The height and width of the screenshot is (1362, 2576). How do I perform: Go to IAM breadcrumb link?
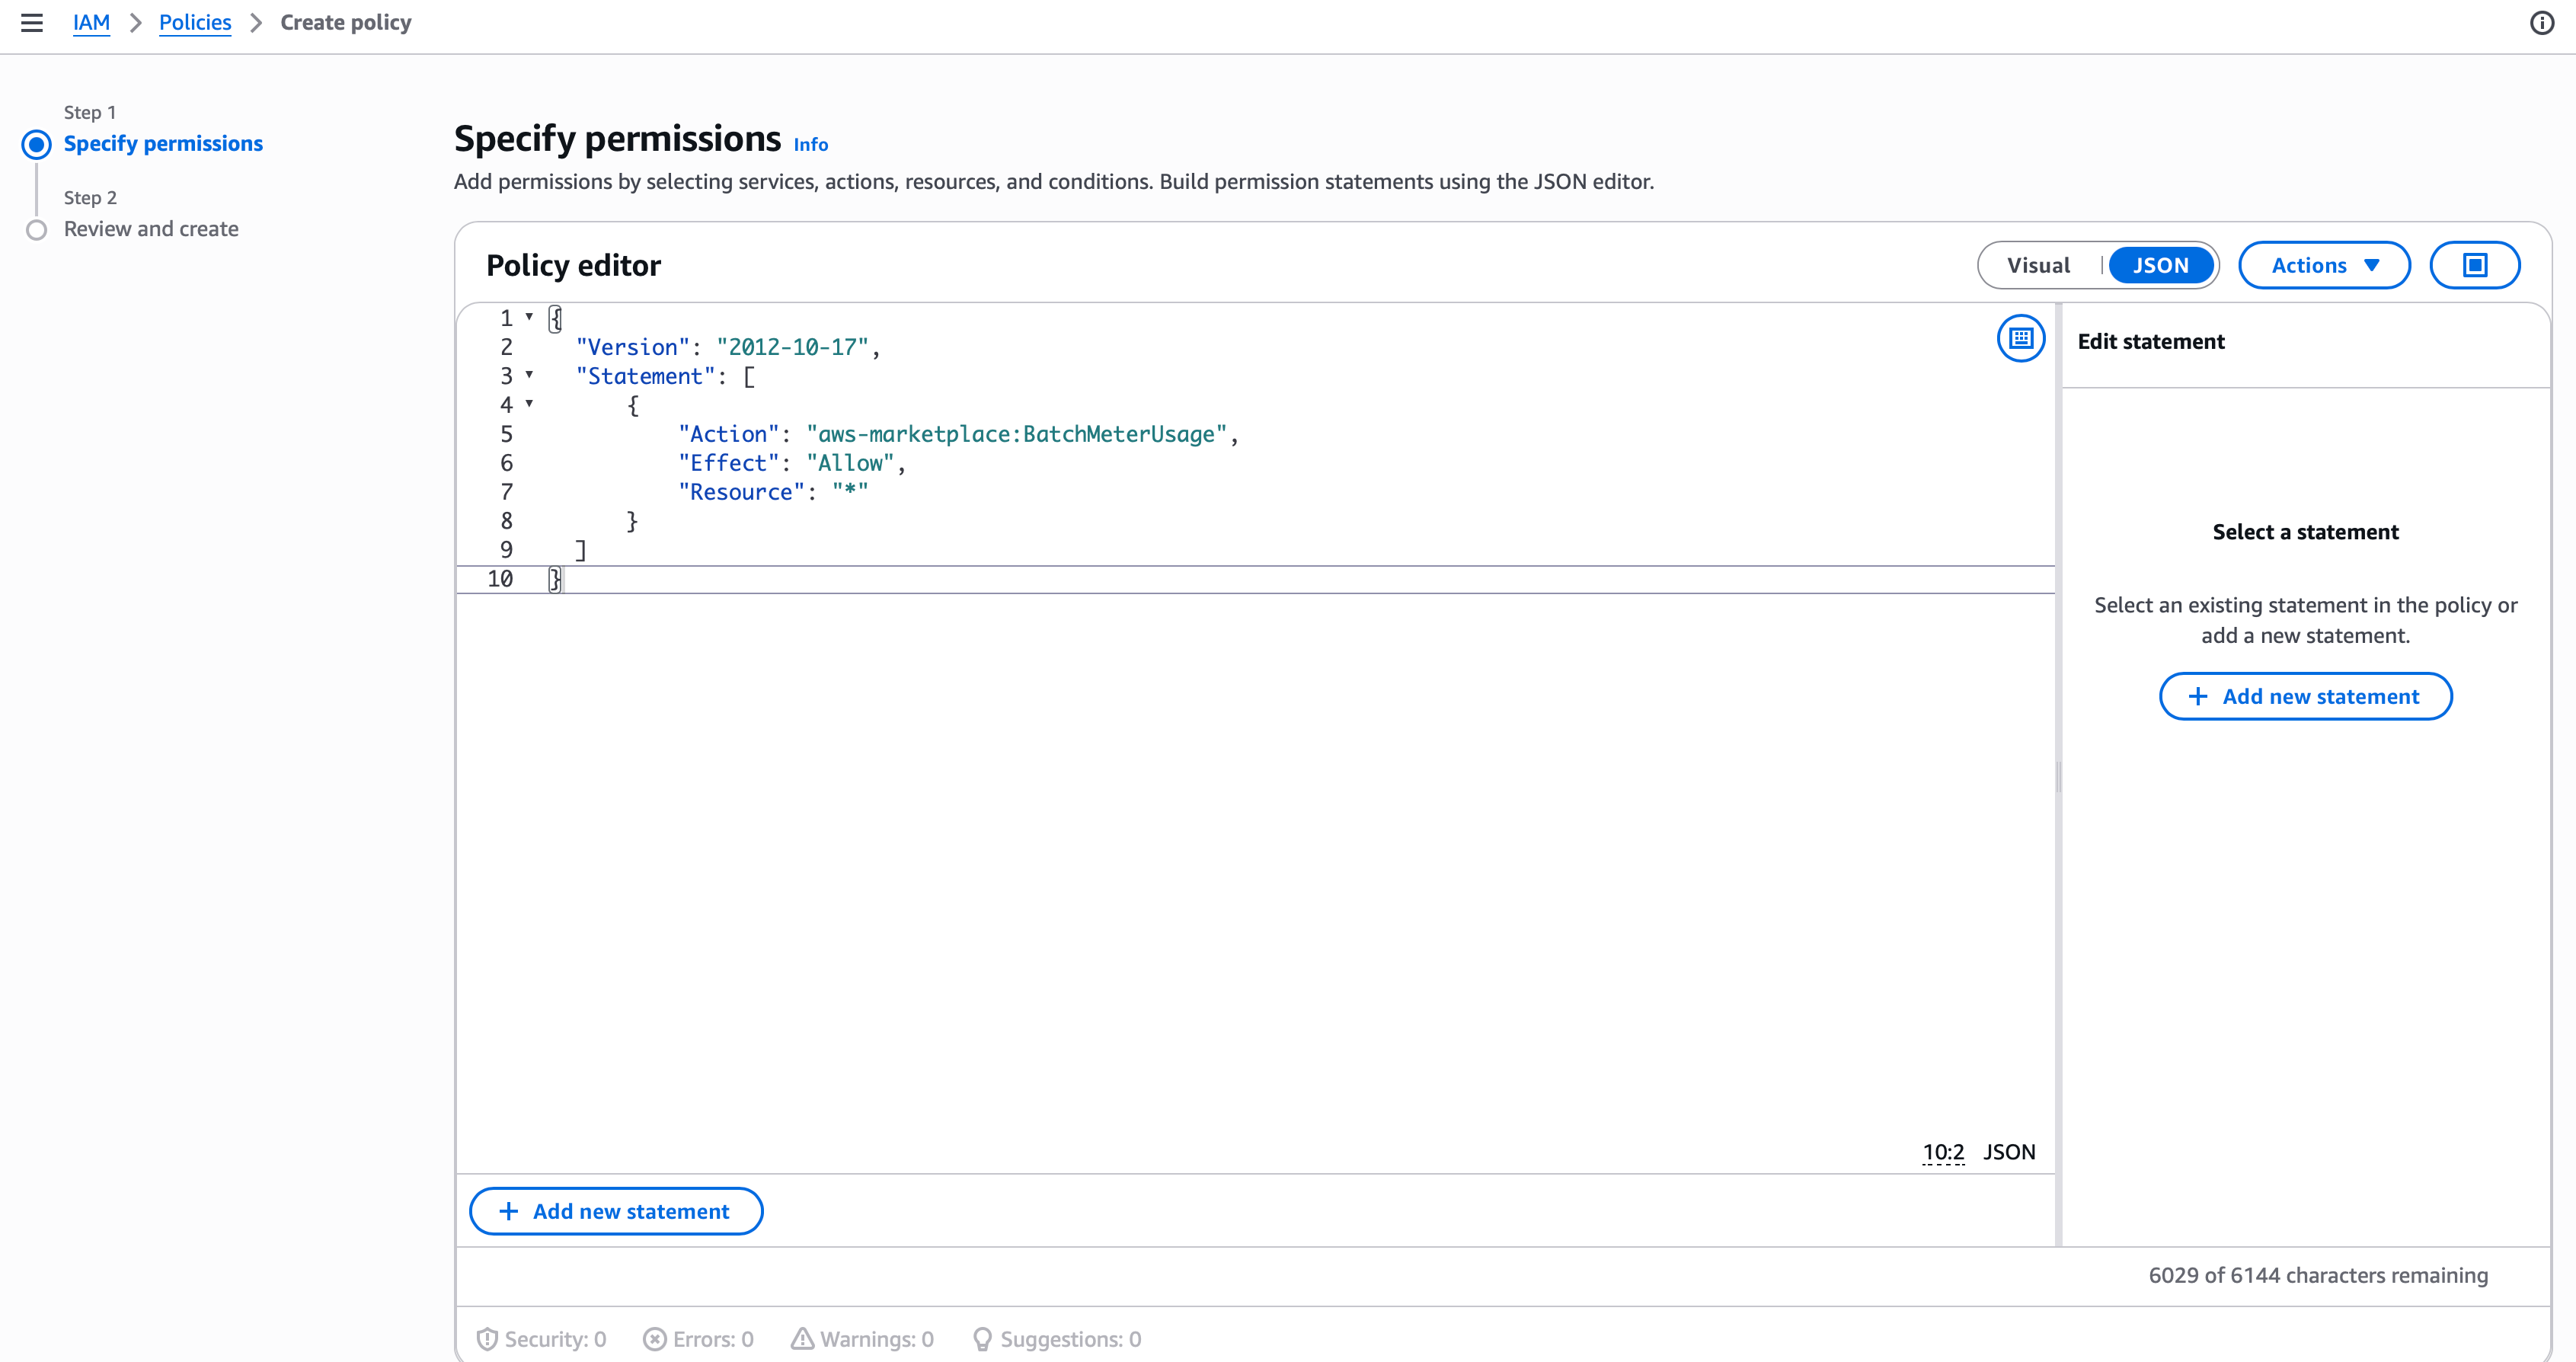tap(91, 22)
